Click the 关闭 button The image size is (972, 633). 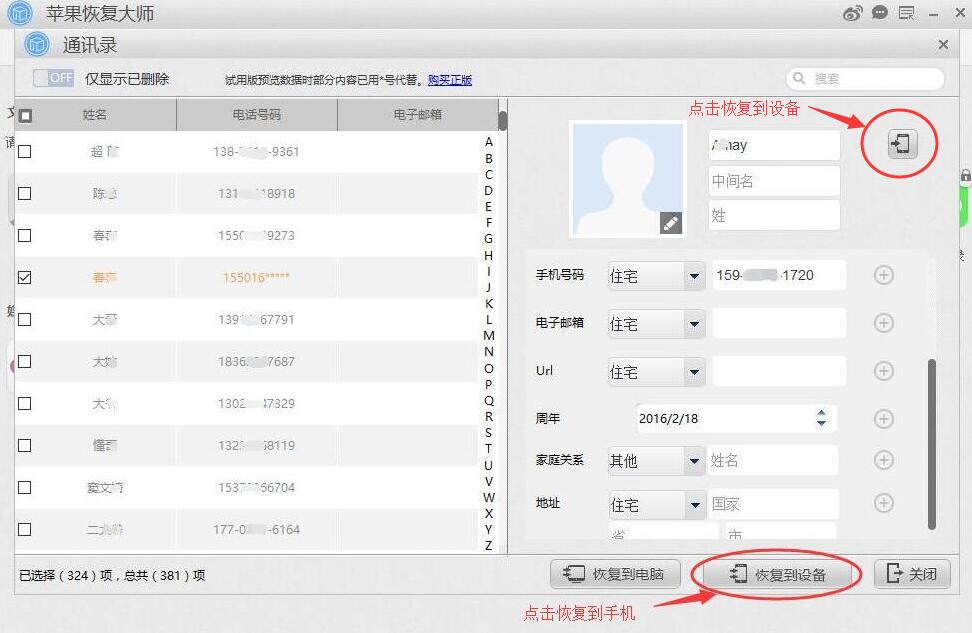click(x=912, y=574)
